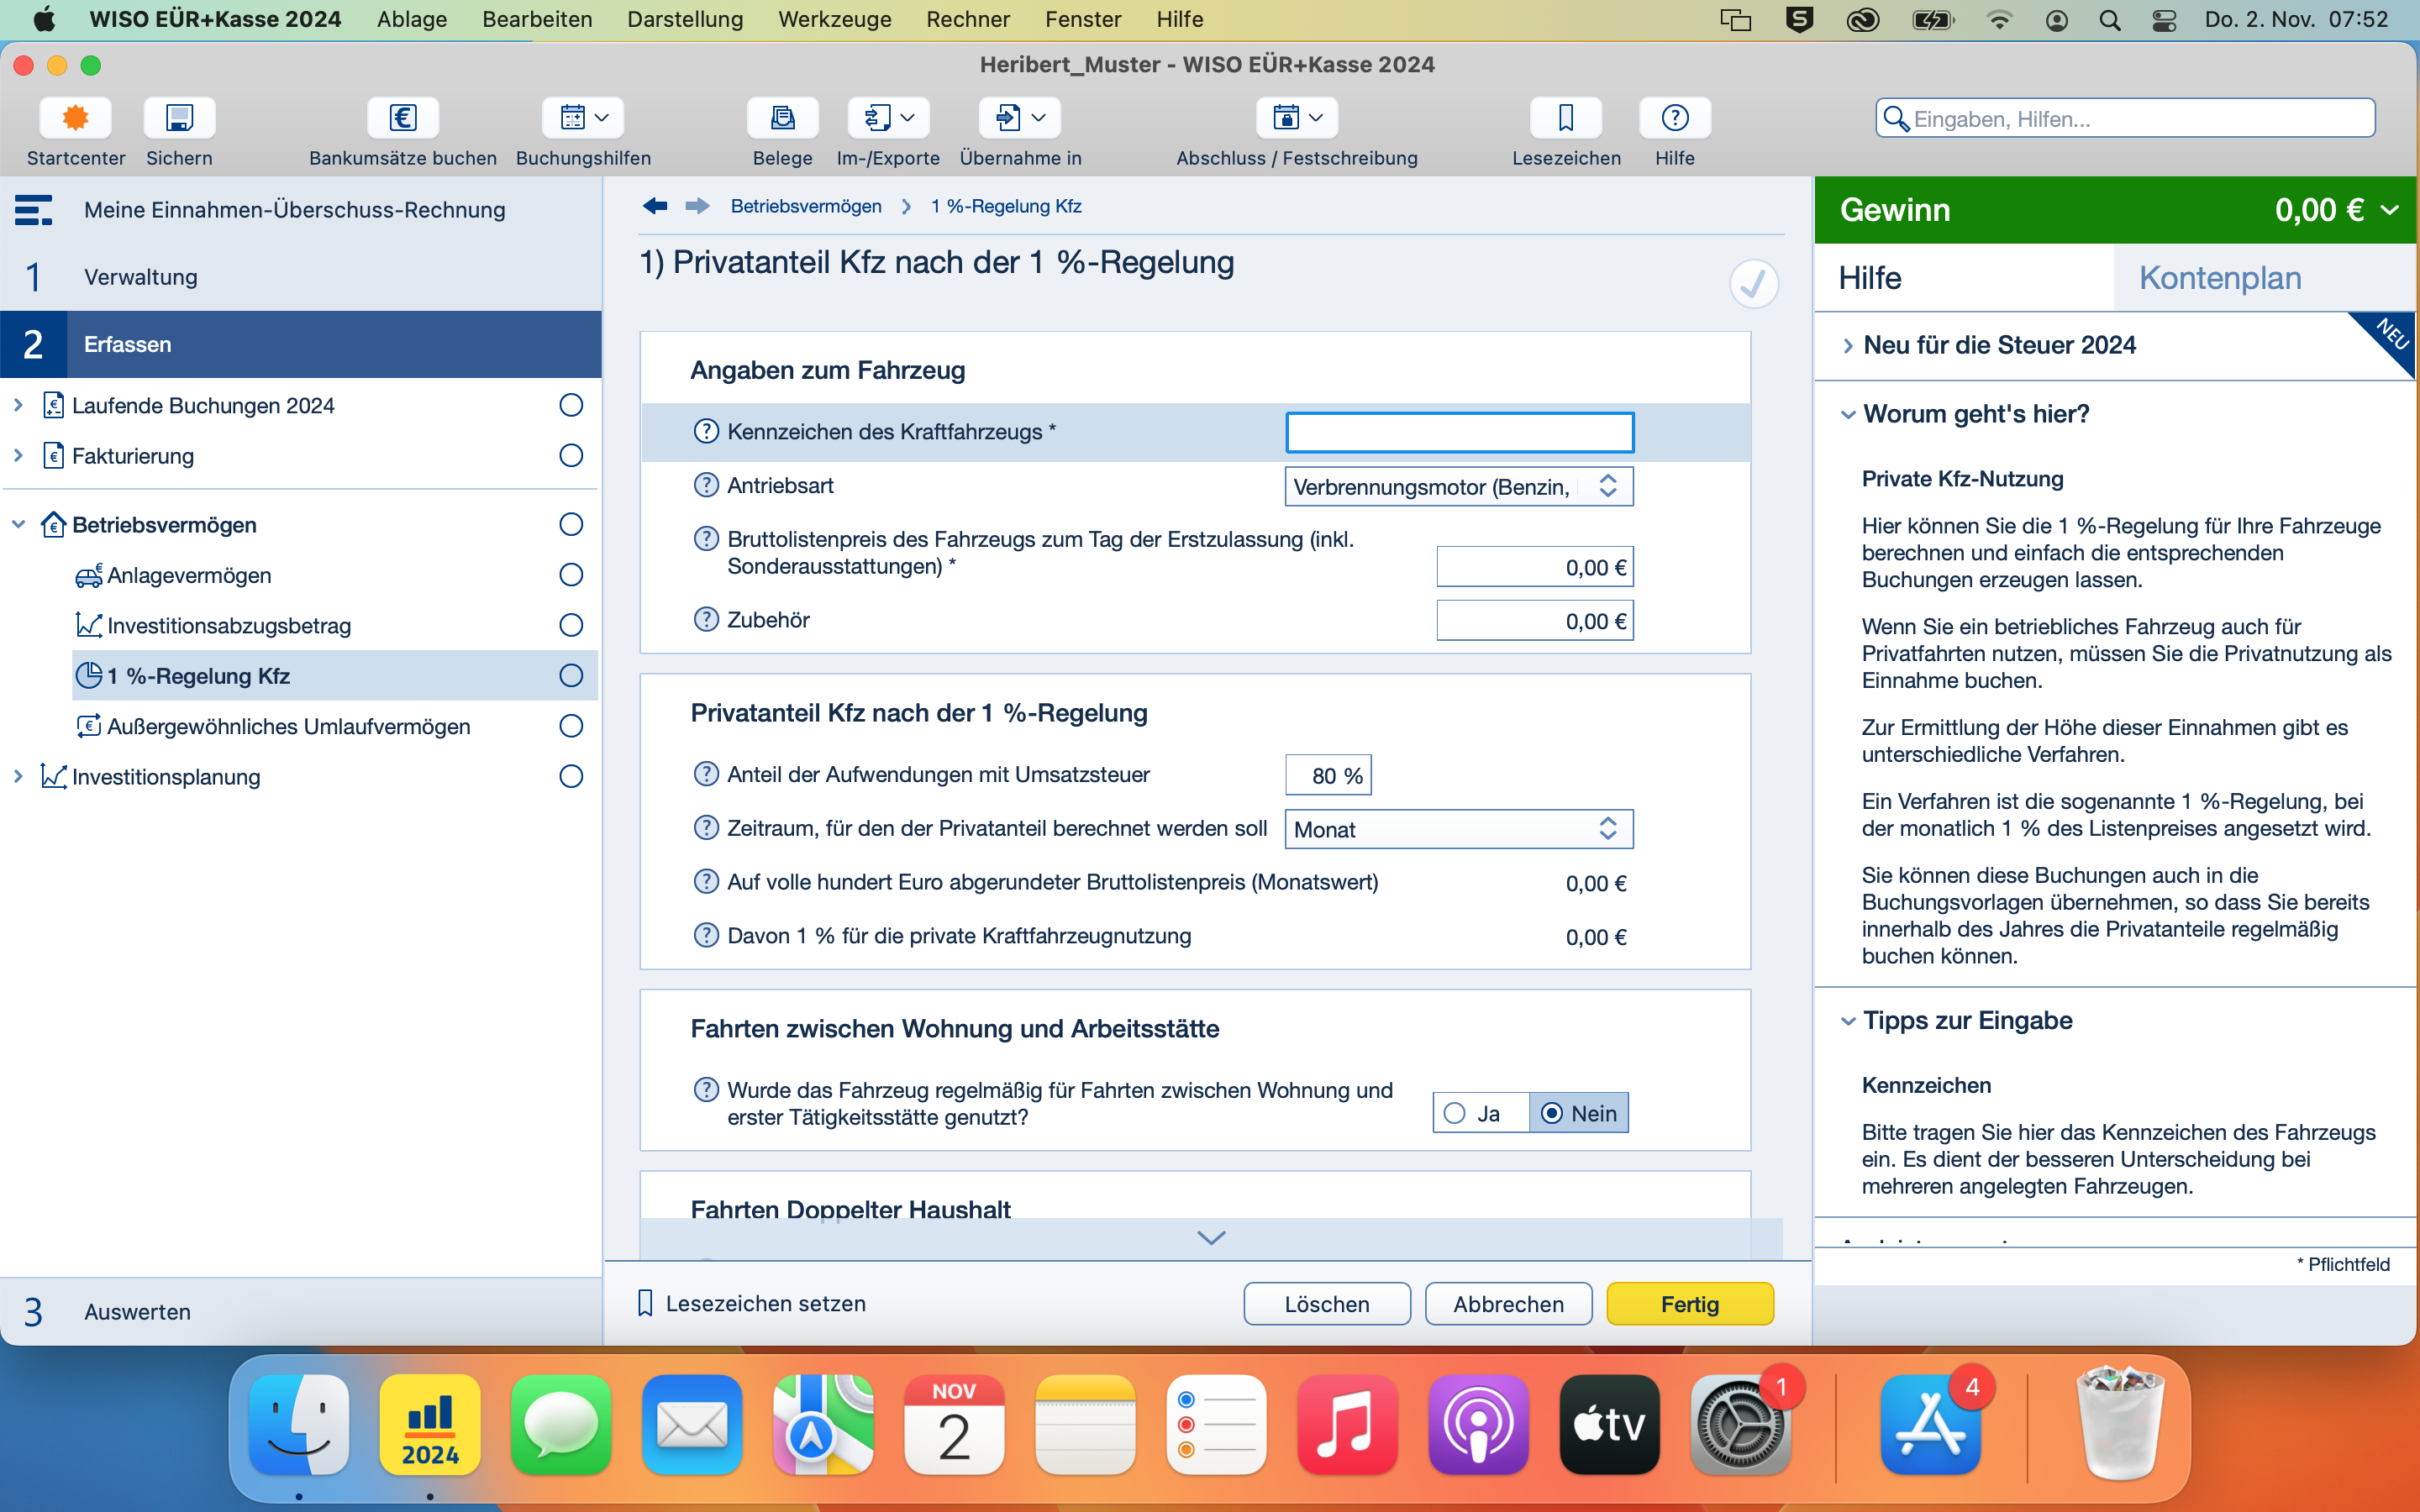
Task: Toggle status circle for Anlagevermögen
Action: tap(571, 575)
